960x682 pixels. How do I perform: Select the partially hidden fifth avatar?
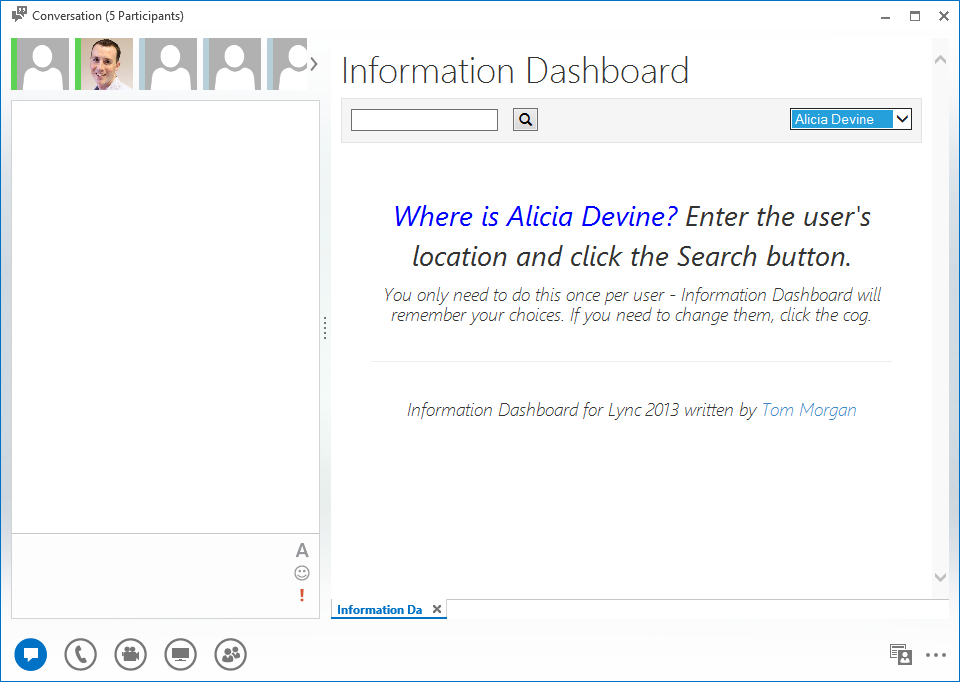(287, 64)
